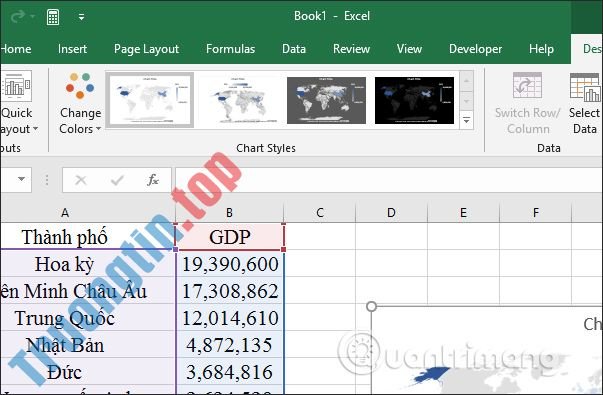Select the 'Đức' cell
603x395 pixels.
(88, 371)
